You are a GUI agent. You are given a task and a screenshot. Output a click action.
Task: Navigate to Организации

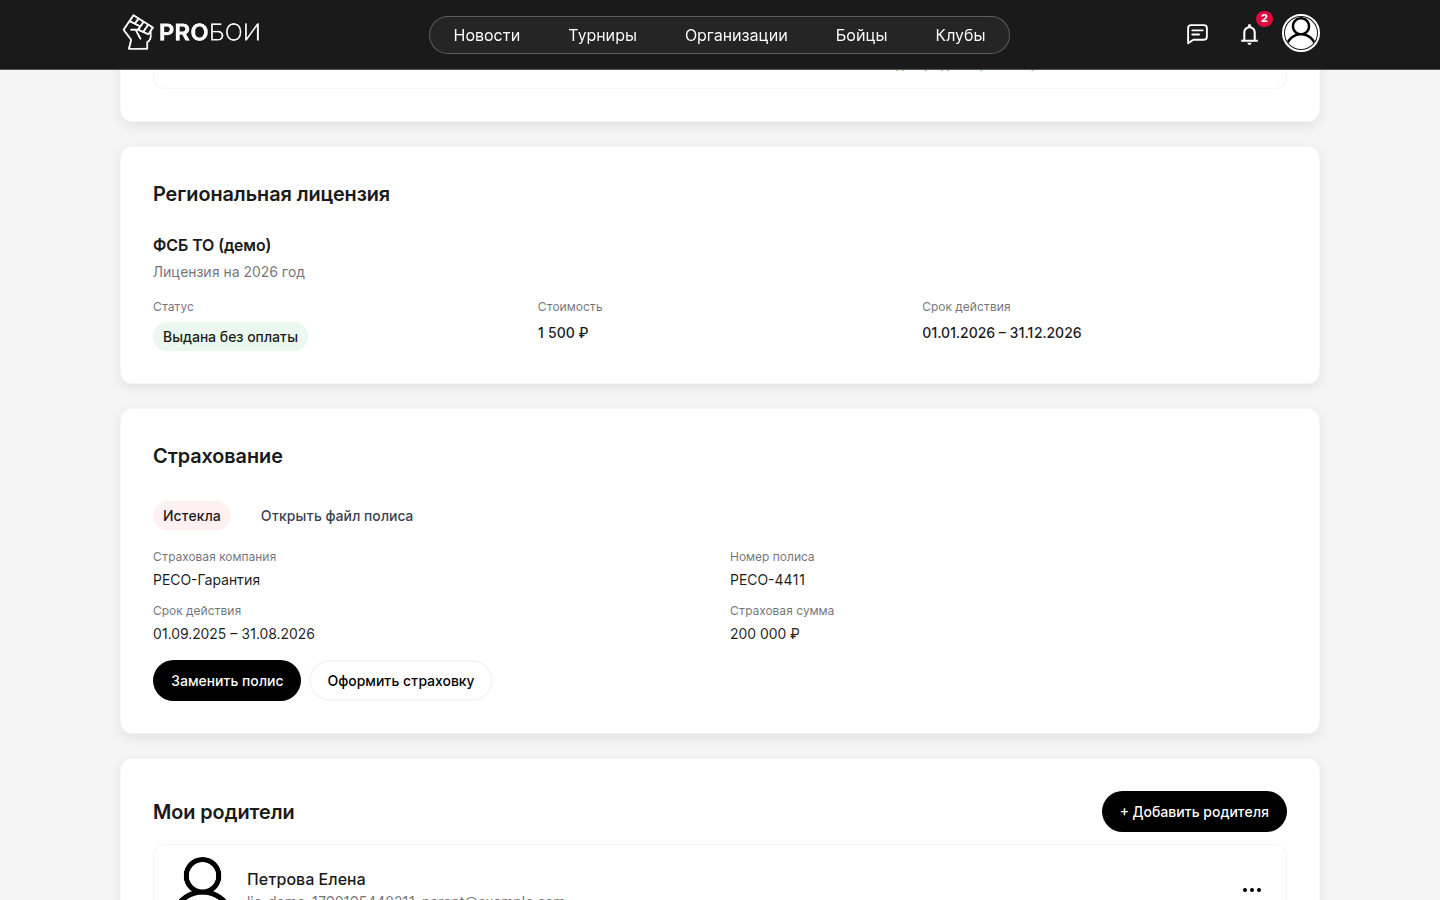pos(736,35)
